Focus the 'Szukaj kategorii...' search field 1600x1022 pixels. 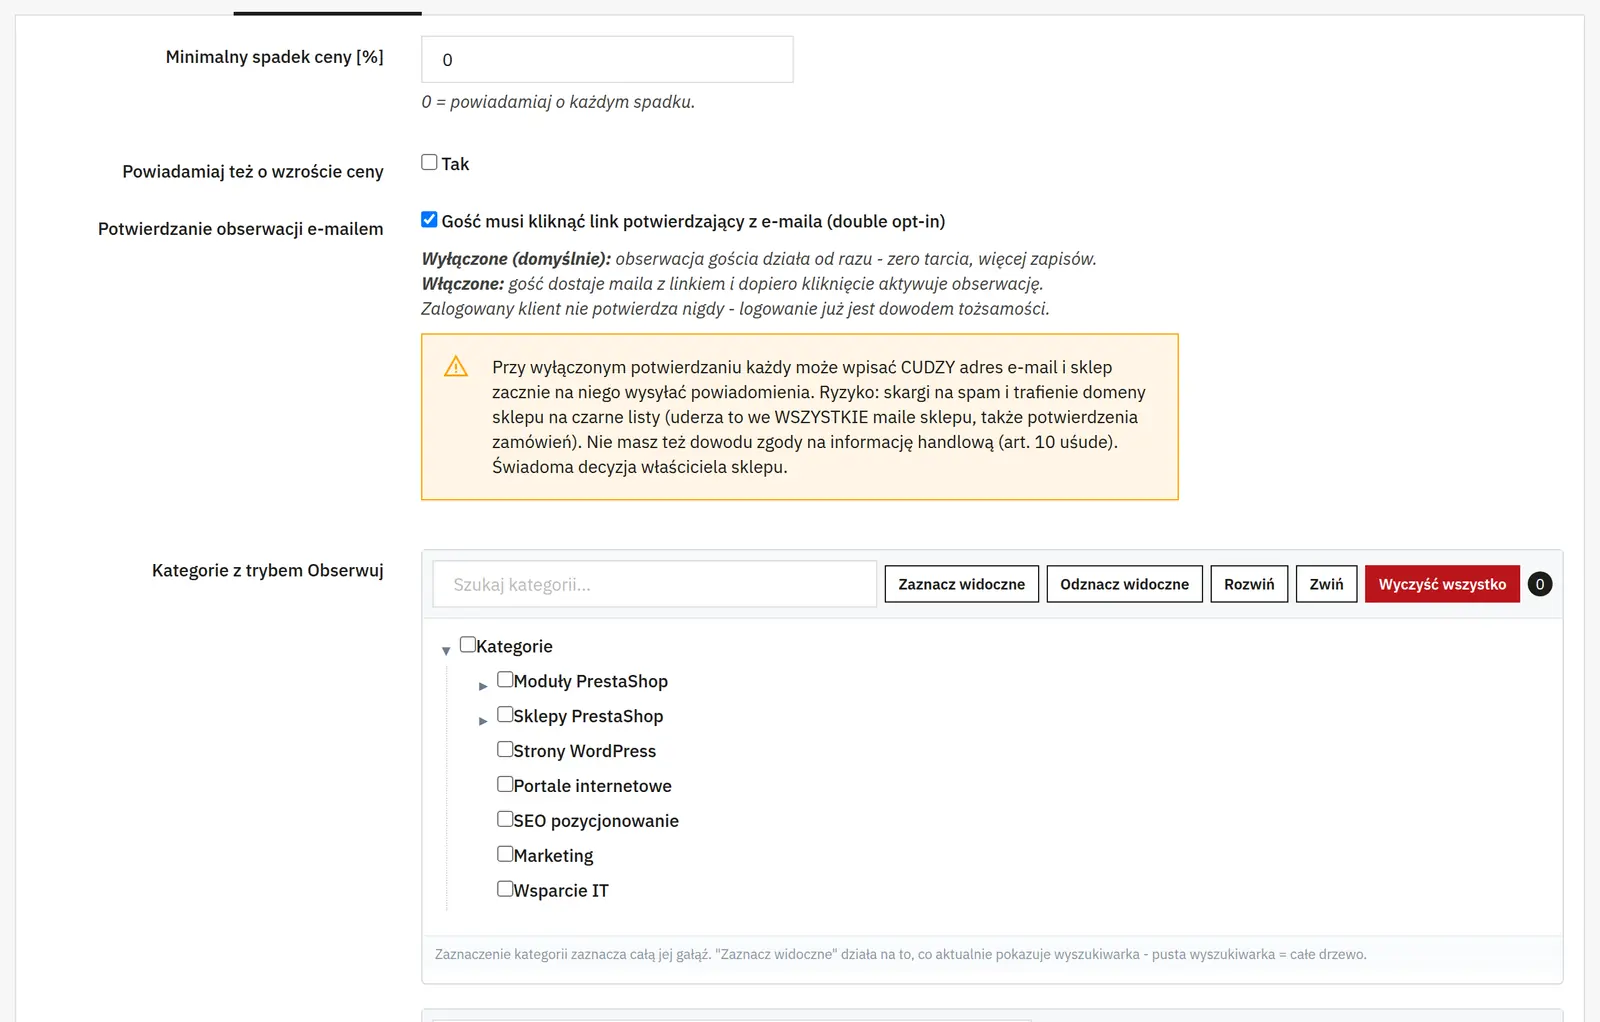click(655, 584)
